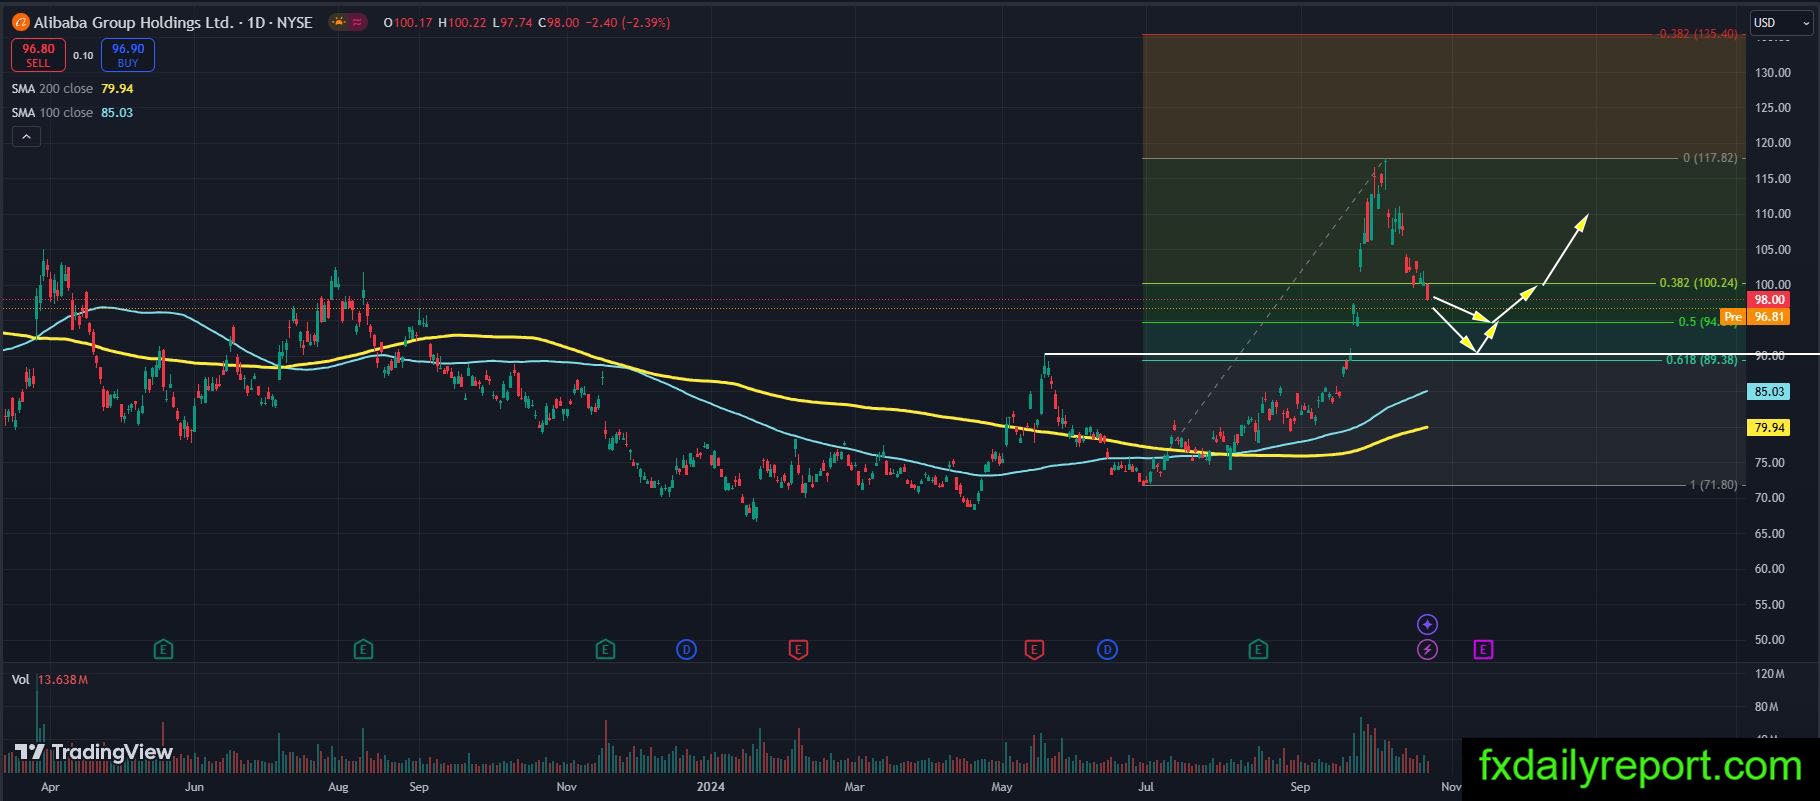Viewport: 1820px width, 801px height.
Task: Click the 120M volume axis label
Action: (x=1769, y=674)
